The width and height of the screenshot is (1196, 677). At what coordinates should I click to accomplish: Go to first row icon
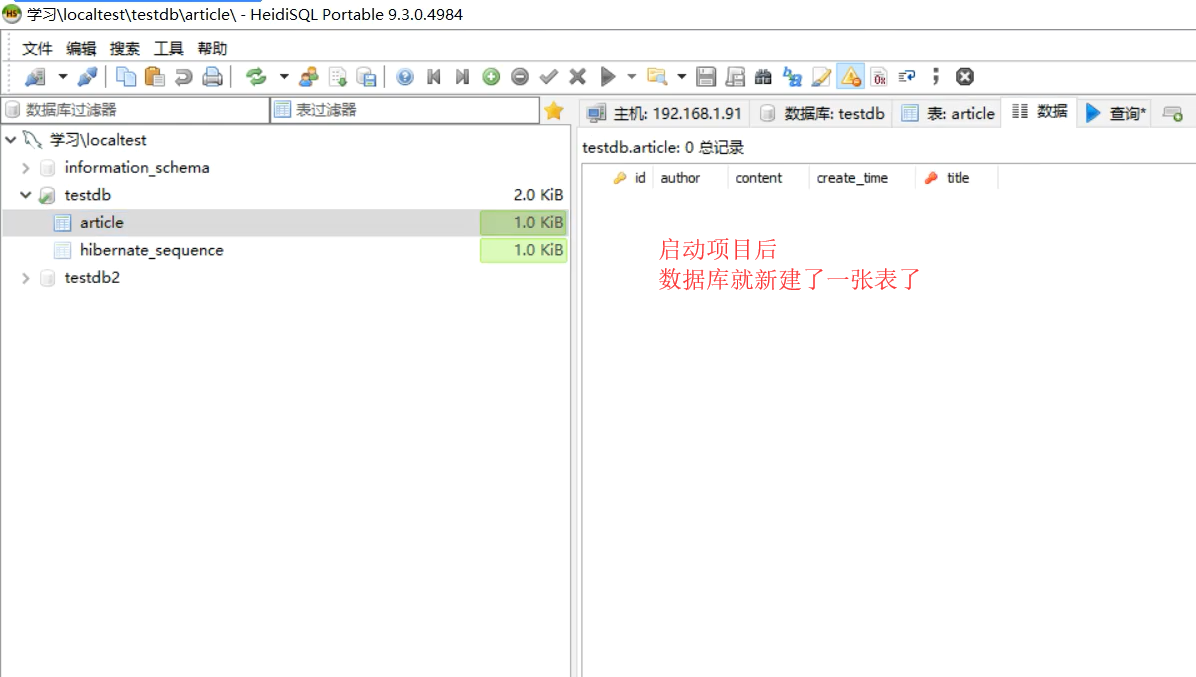434,77
